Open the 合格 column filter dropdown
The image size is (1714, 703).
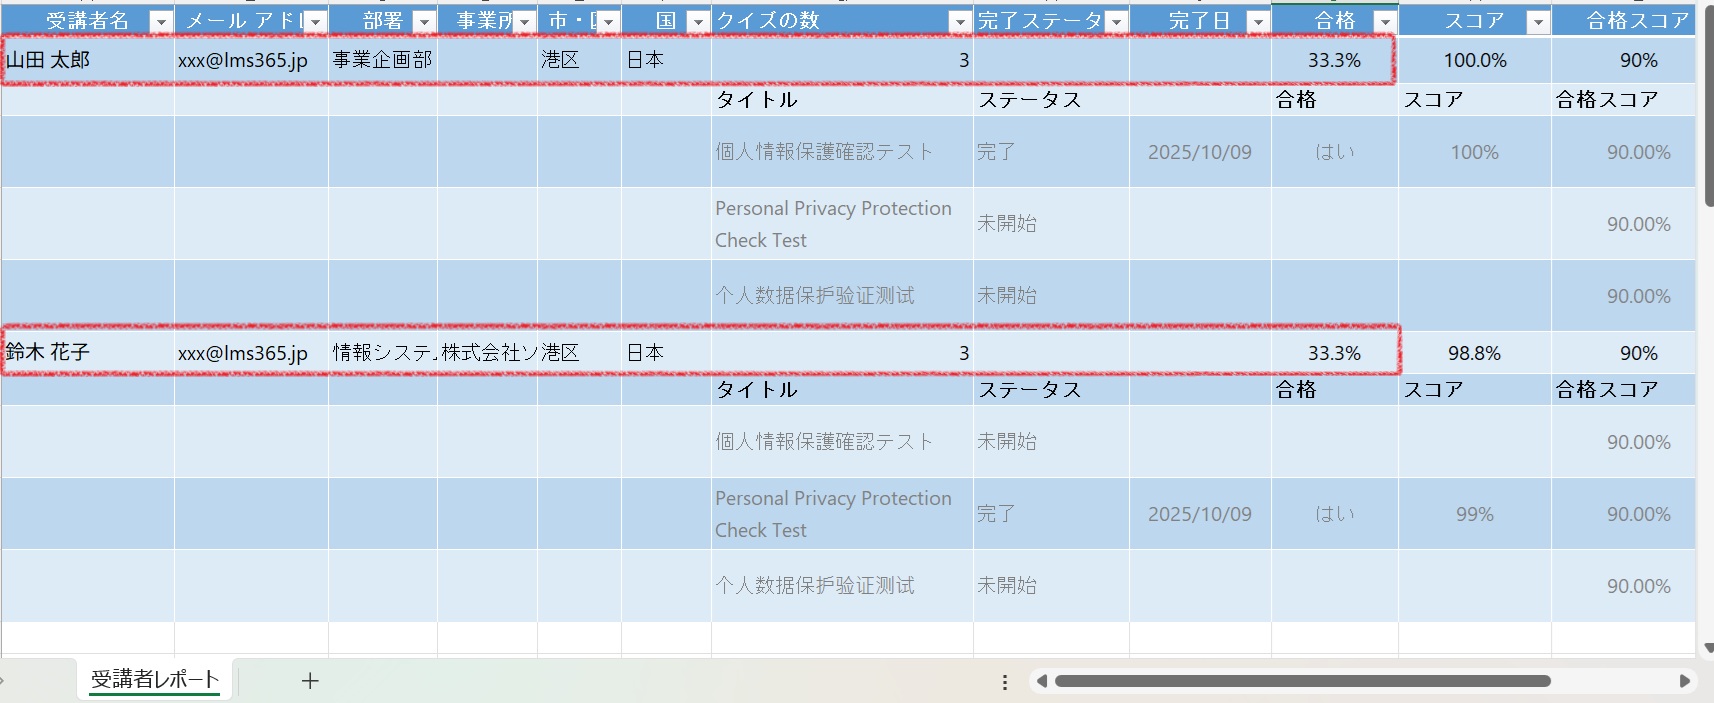coord(1385,21)
